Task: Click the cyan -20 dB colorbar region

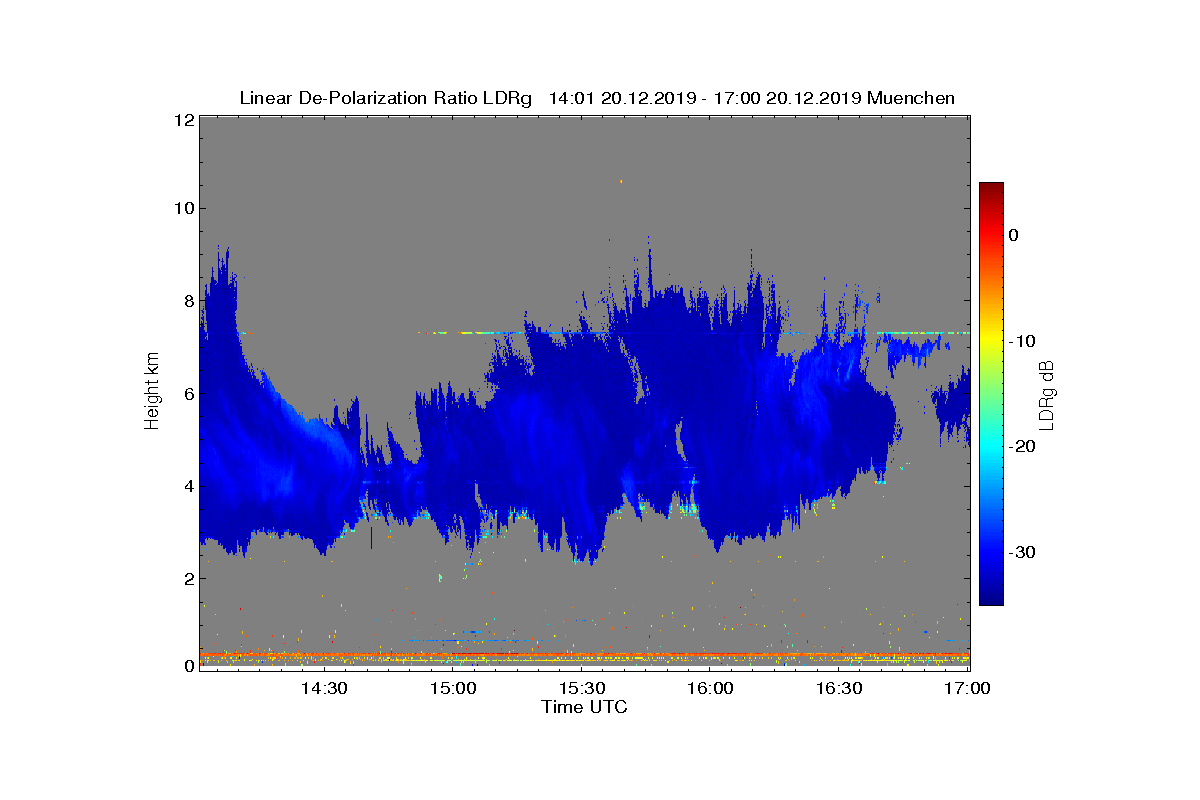Action: coord(991,447)
